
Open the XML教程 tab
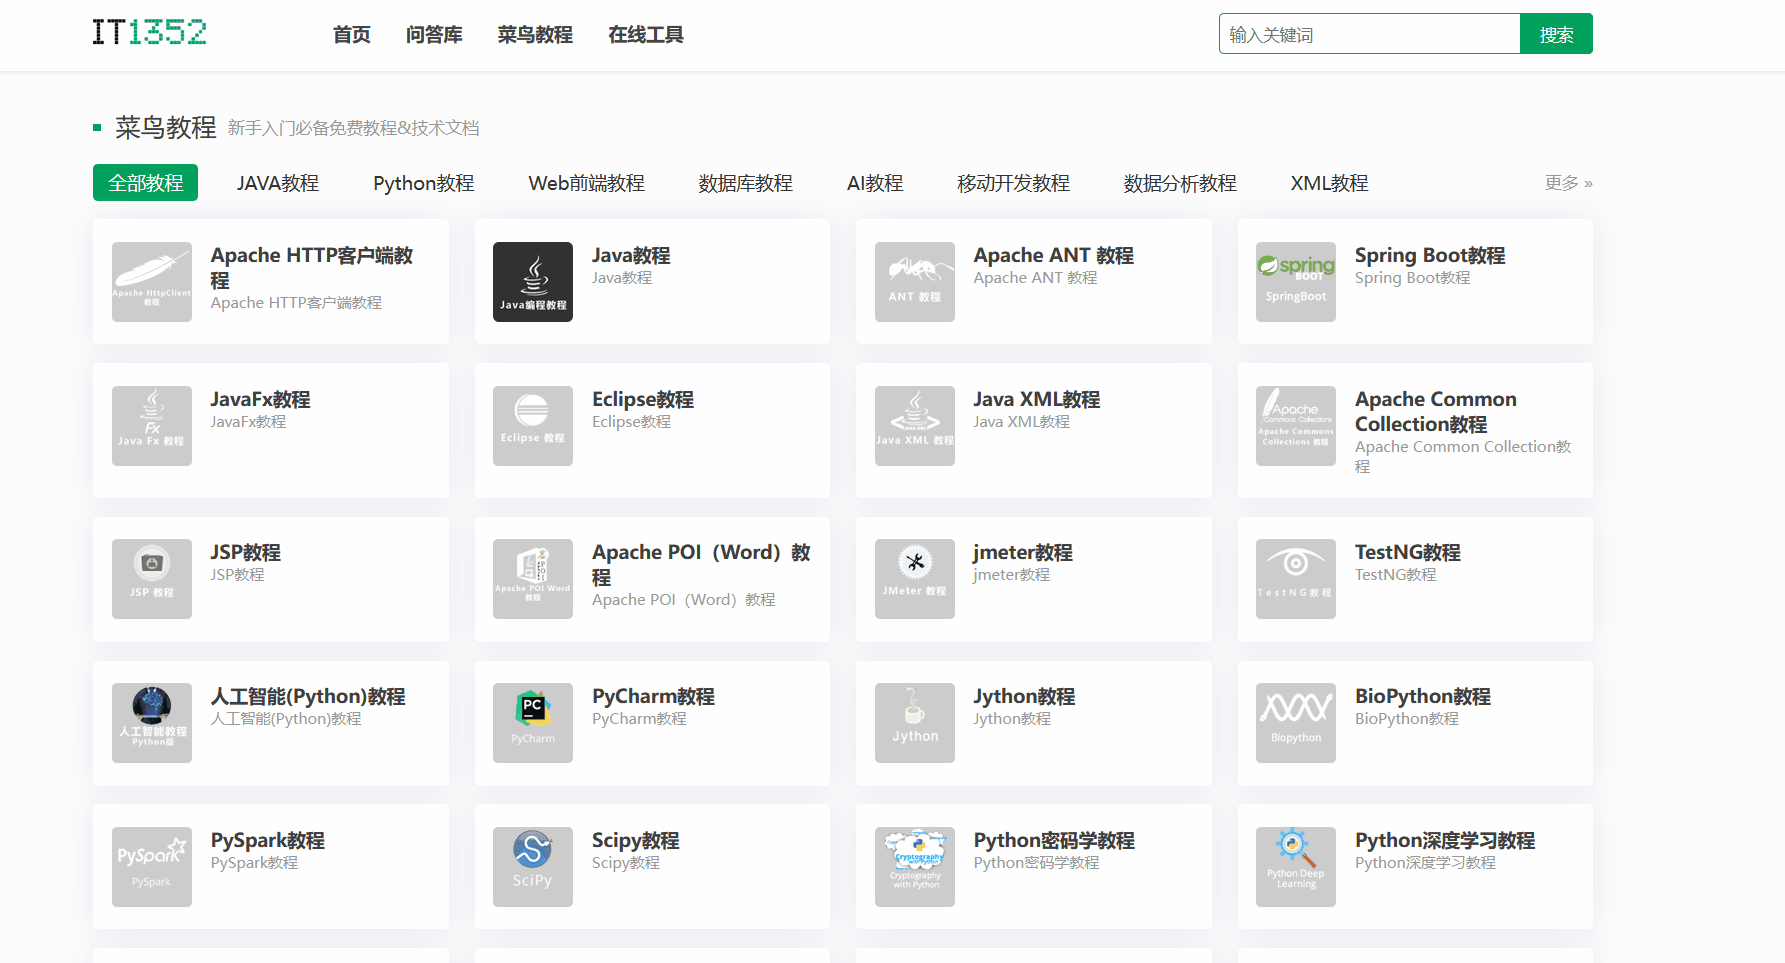click(x=1330, y=183)
